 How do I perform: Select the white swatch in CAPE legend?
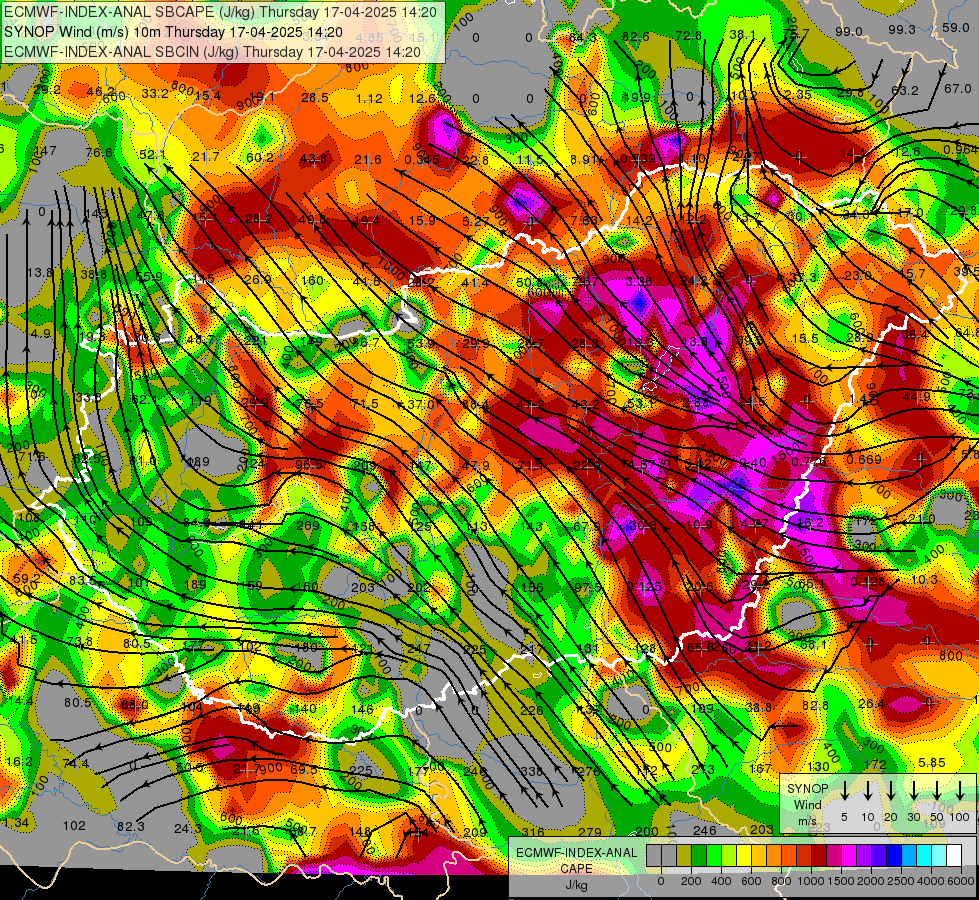(954, 856)
